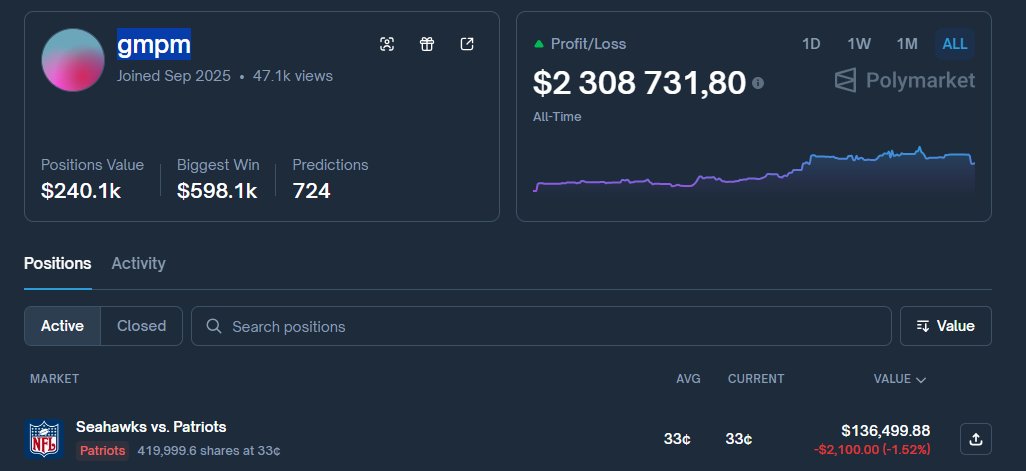This screenshot has width=1026, height=471.
Task: Click the All-Time label under profit
Action: click(x=557, y=116)
